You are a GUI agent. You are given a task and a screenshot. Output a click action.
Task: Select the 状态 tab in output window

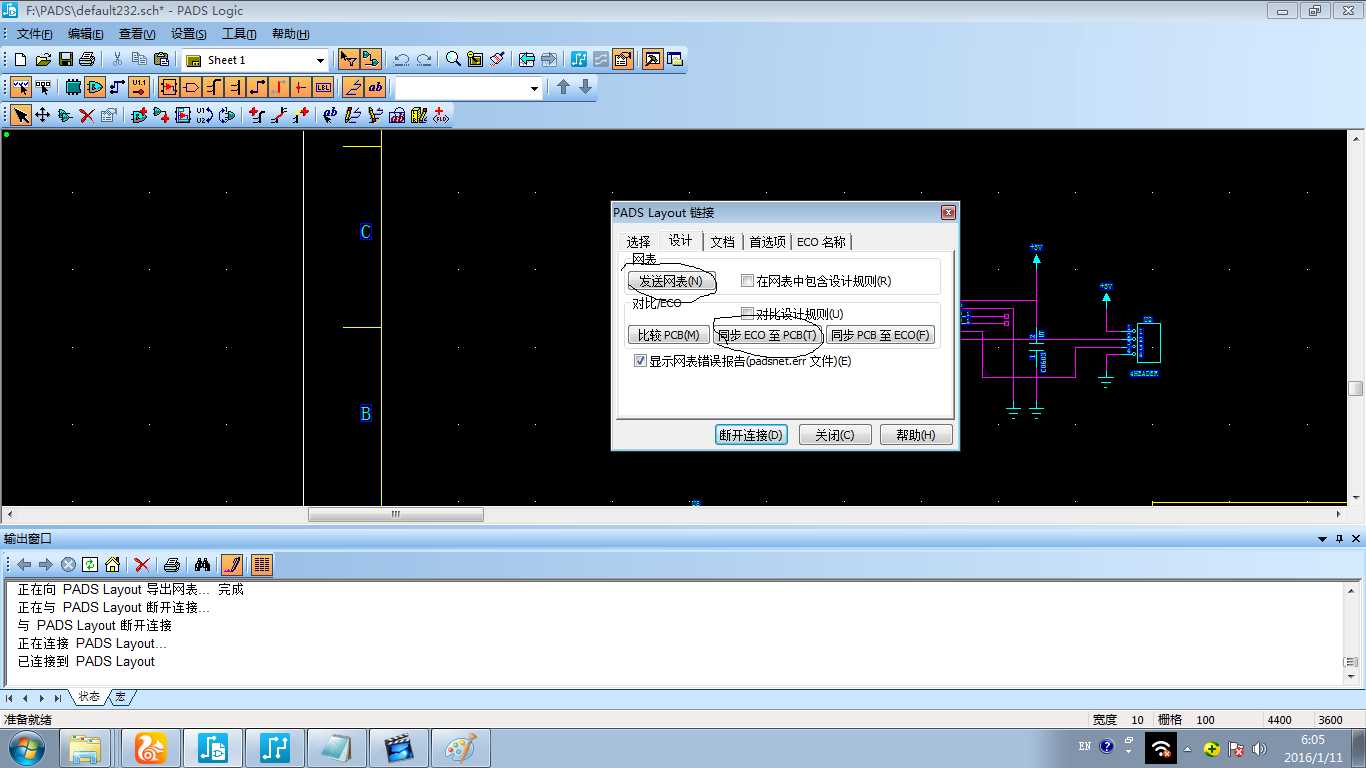point(89,697)
